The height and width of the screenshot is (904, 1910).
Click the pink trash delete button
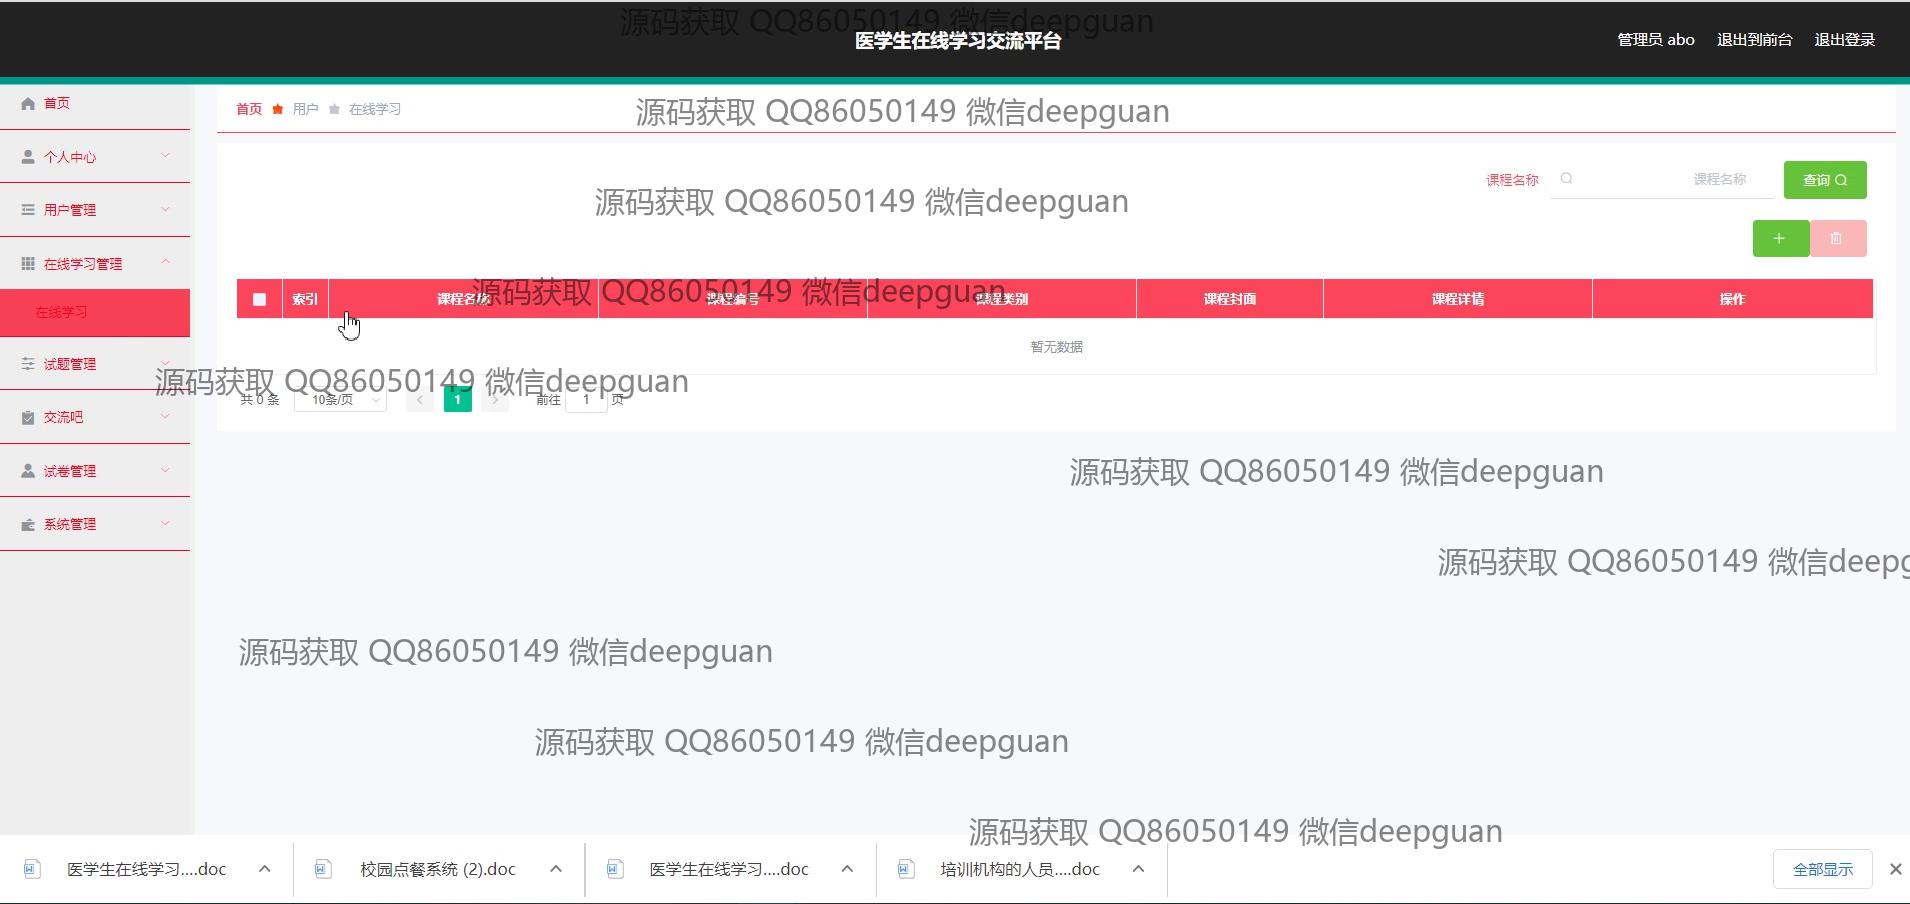click(x=1837, y=239)
